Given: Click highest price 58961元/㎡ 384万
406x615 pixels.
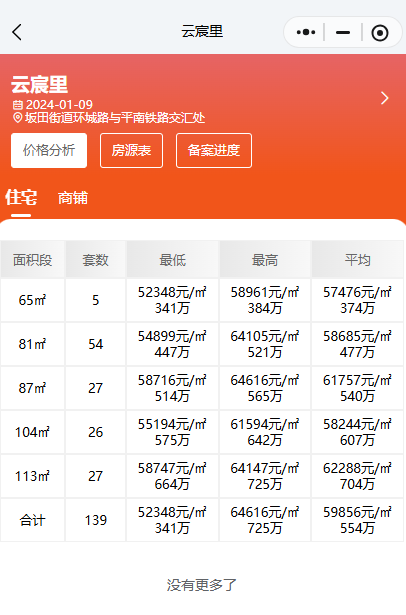Looking at the screenshot, I should 265,300.
